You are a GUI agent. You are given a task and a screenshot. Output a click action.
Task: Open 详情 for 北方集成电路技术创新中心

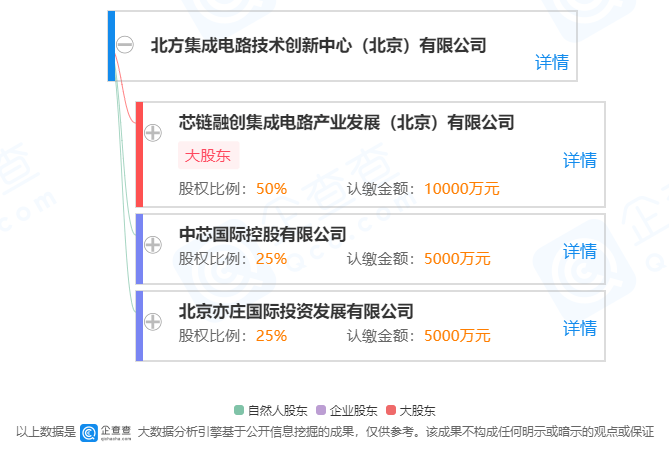(551, 63)
